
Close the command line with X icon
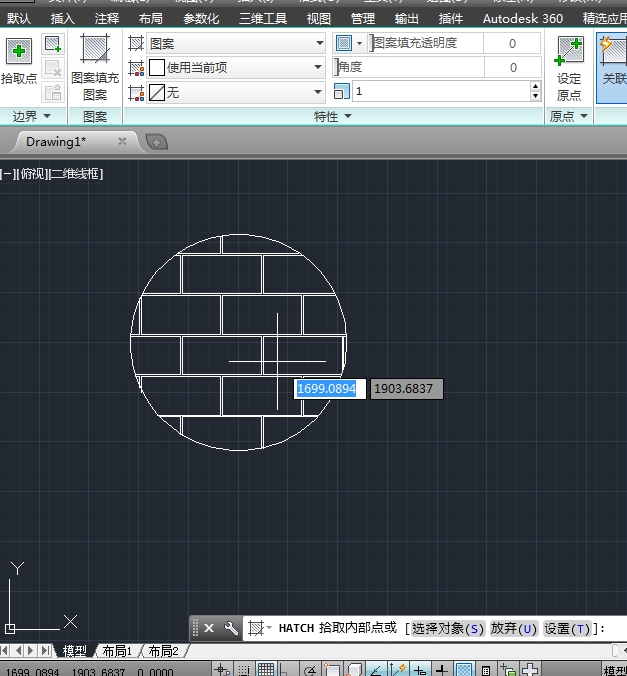click(209, 628)
